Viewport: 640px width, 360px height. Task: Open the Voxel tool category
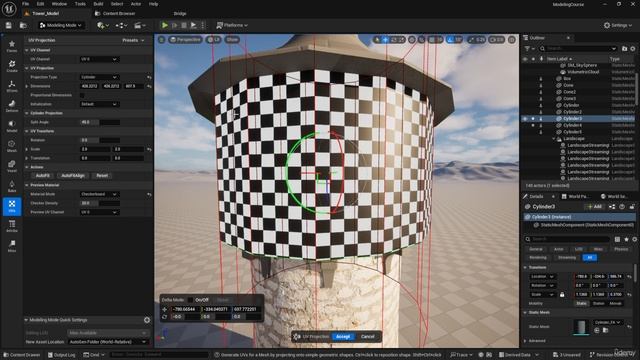tap(12, 166)
